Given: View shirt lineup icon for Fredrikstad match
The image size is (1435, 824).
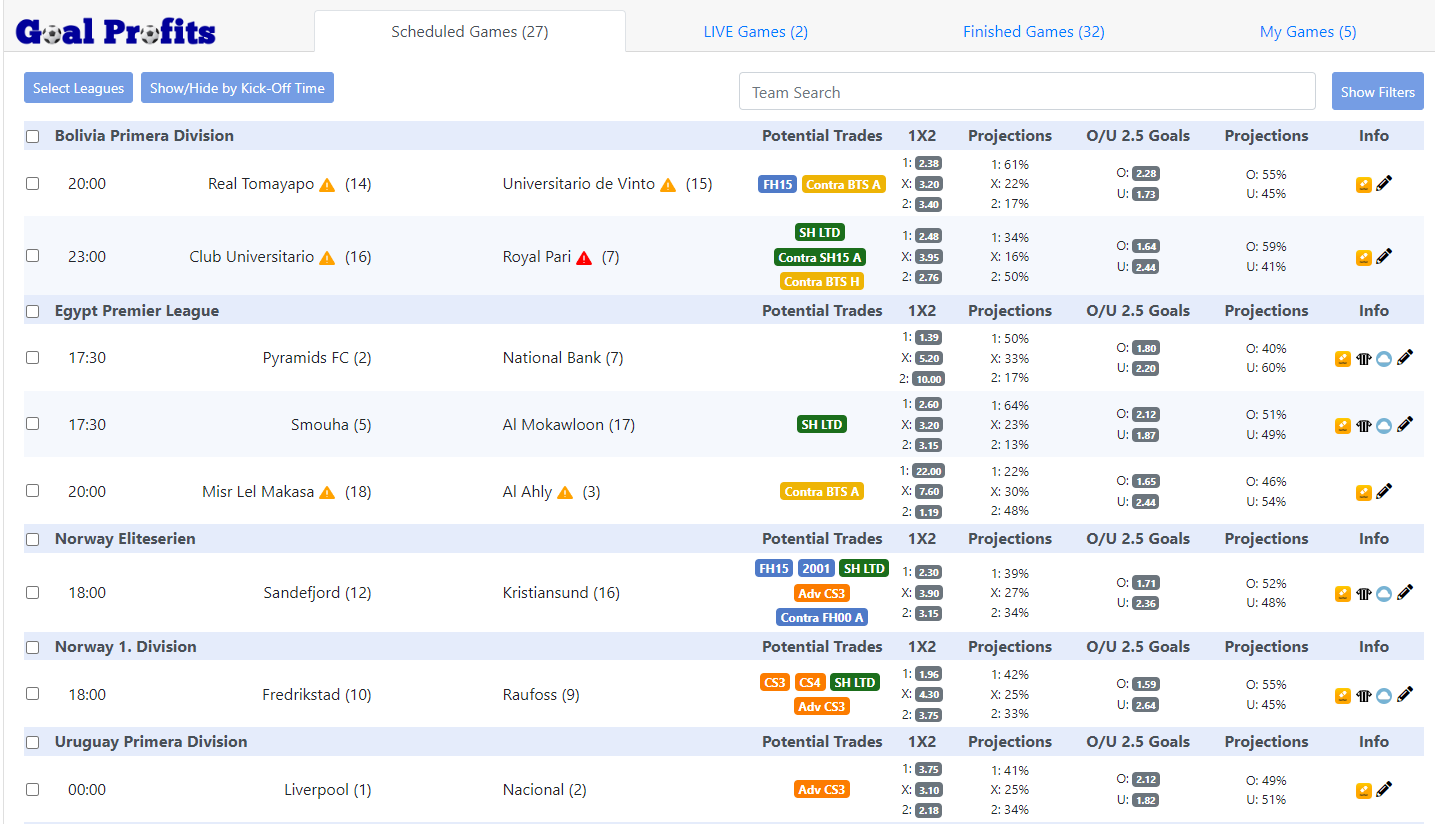Looking at the screenshot, I should point(1364,695).
